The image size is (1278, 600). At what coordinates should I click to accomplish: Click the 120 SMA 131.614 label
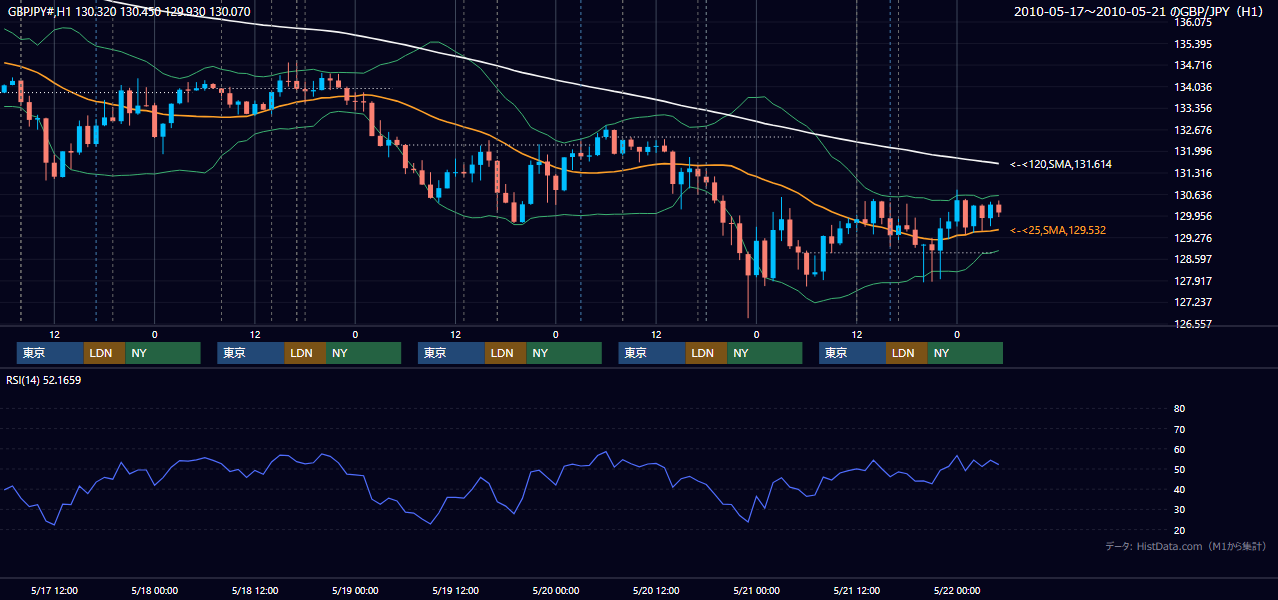(1061, 164)
